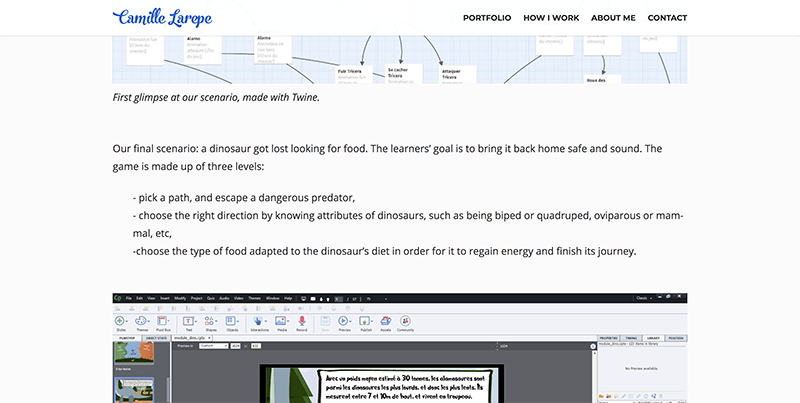Image resolution: width=800 pixels, height=403 pixels.
Task: Click the Shapes icon in Captivate toolbar
Action: tap(209, 321)
